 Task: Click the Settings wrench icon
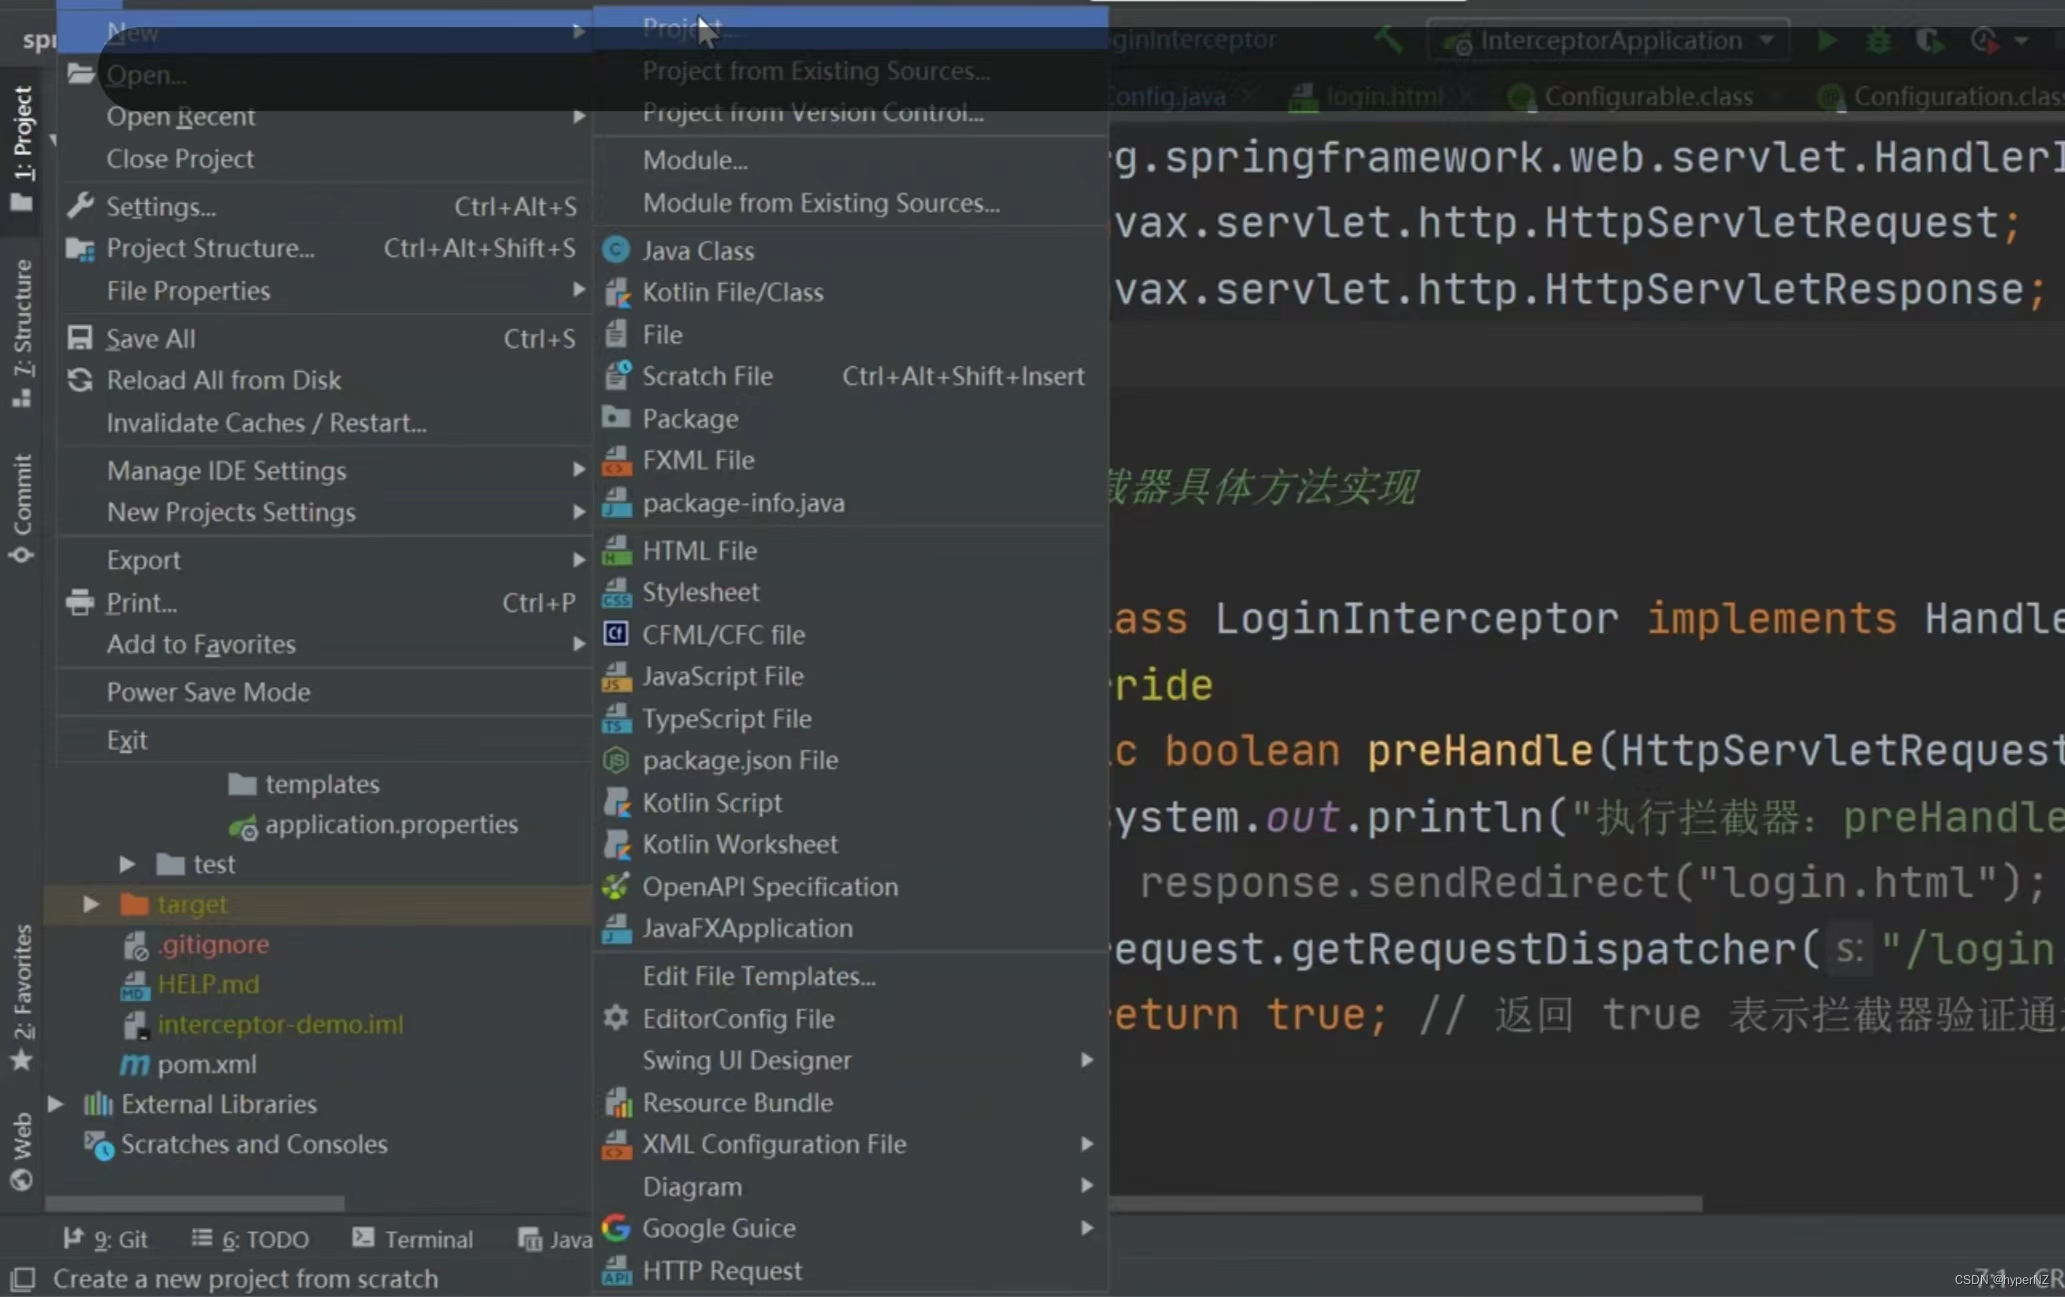pos(80,206)
